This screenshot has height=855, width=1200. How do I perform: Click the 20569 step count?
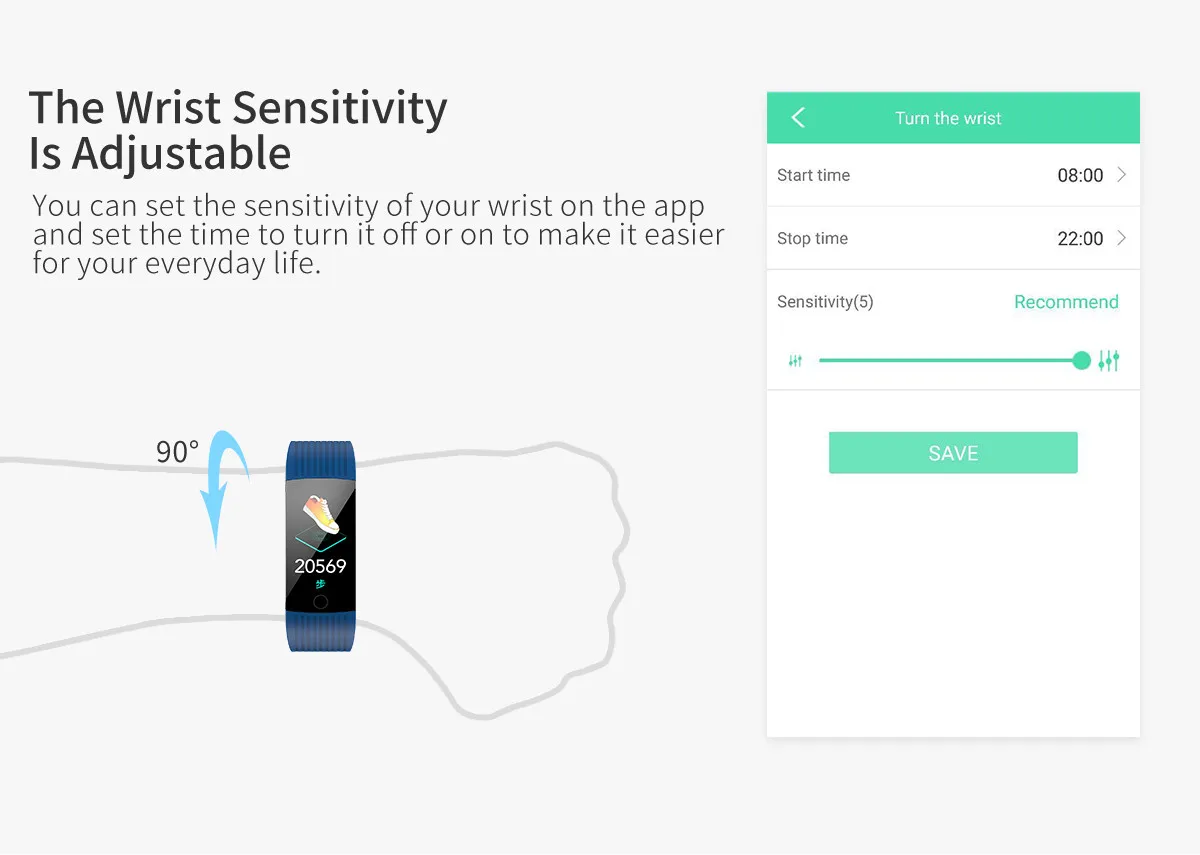tap(320, 566)
